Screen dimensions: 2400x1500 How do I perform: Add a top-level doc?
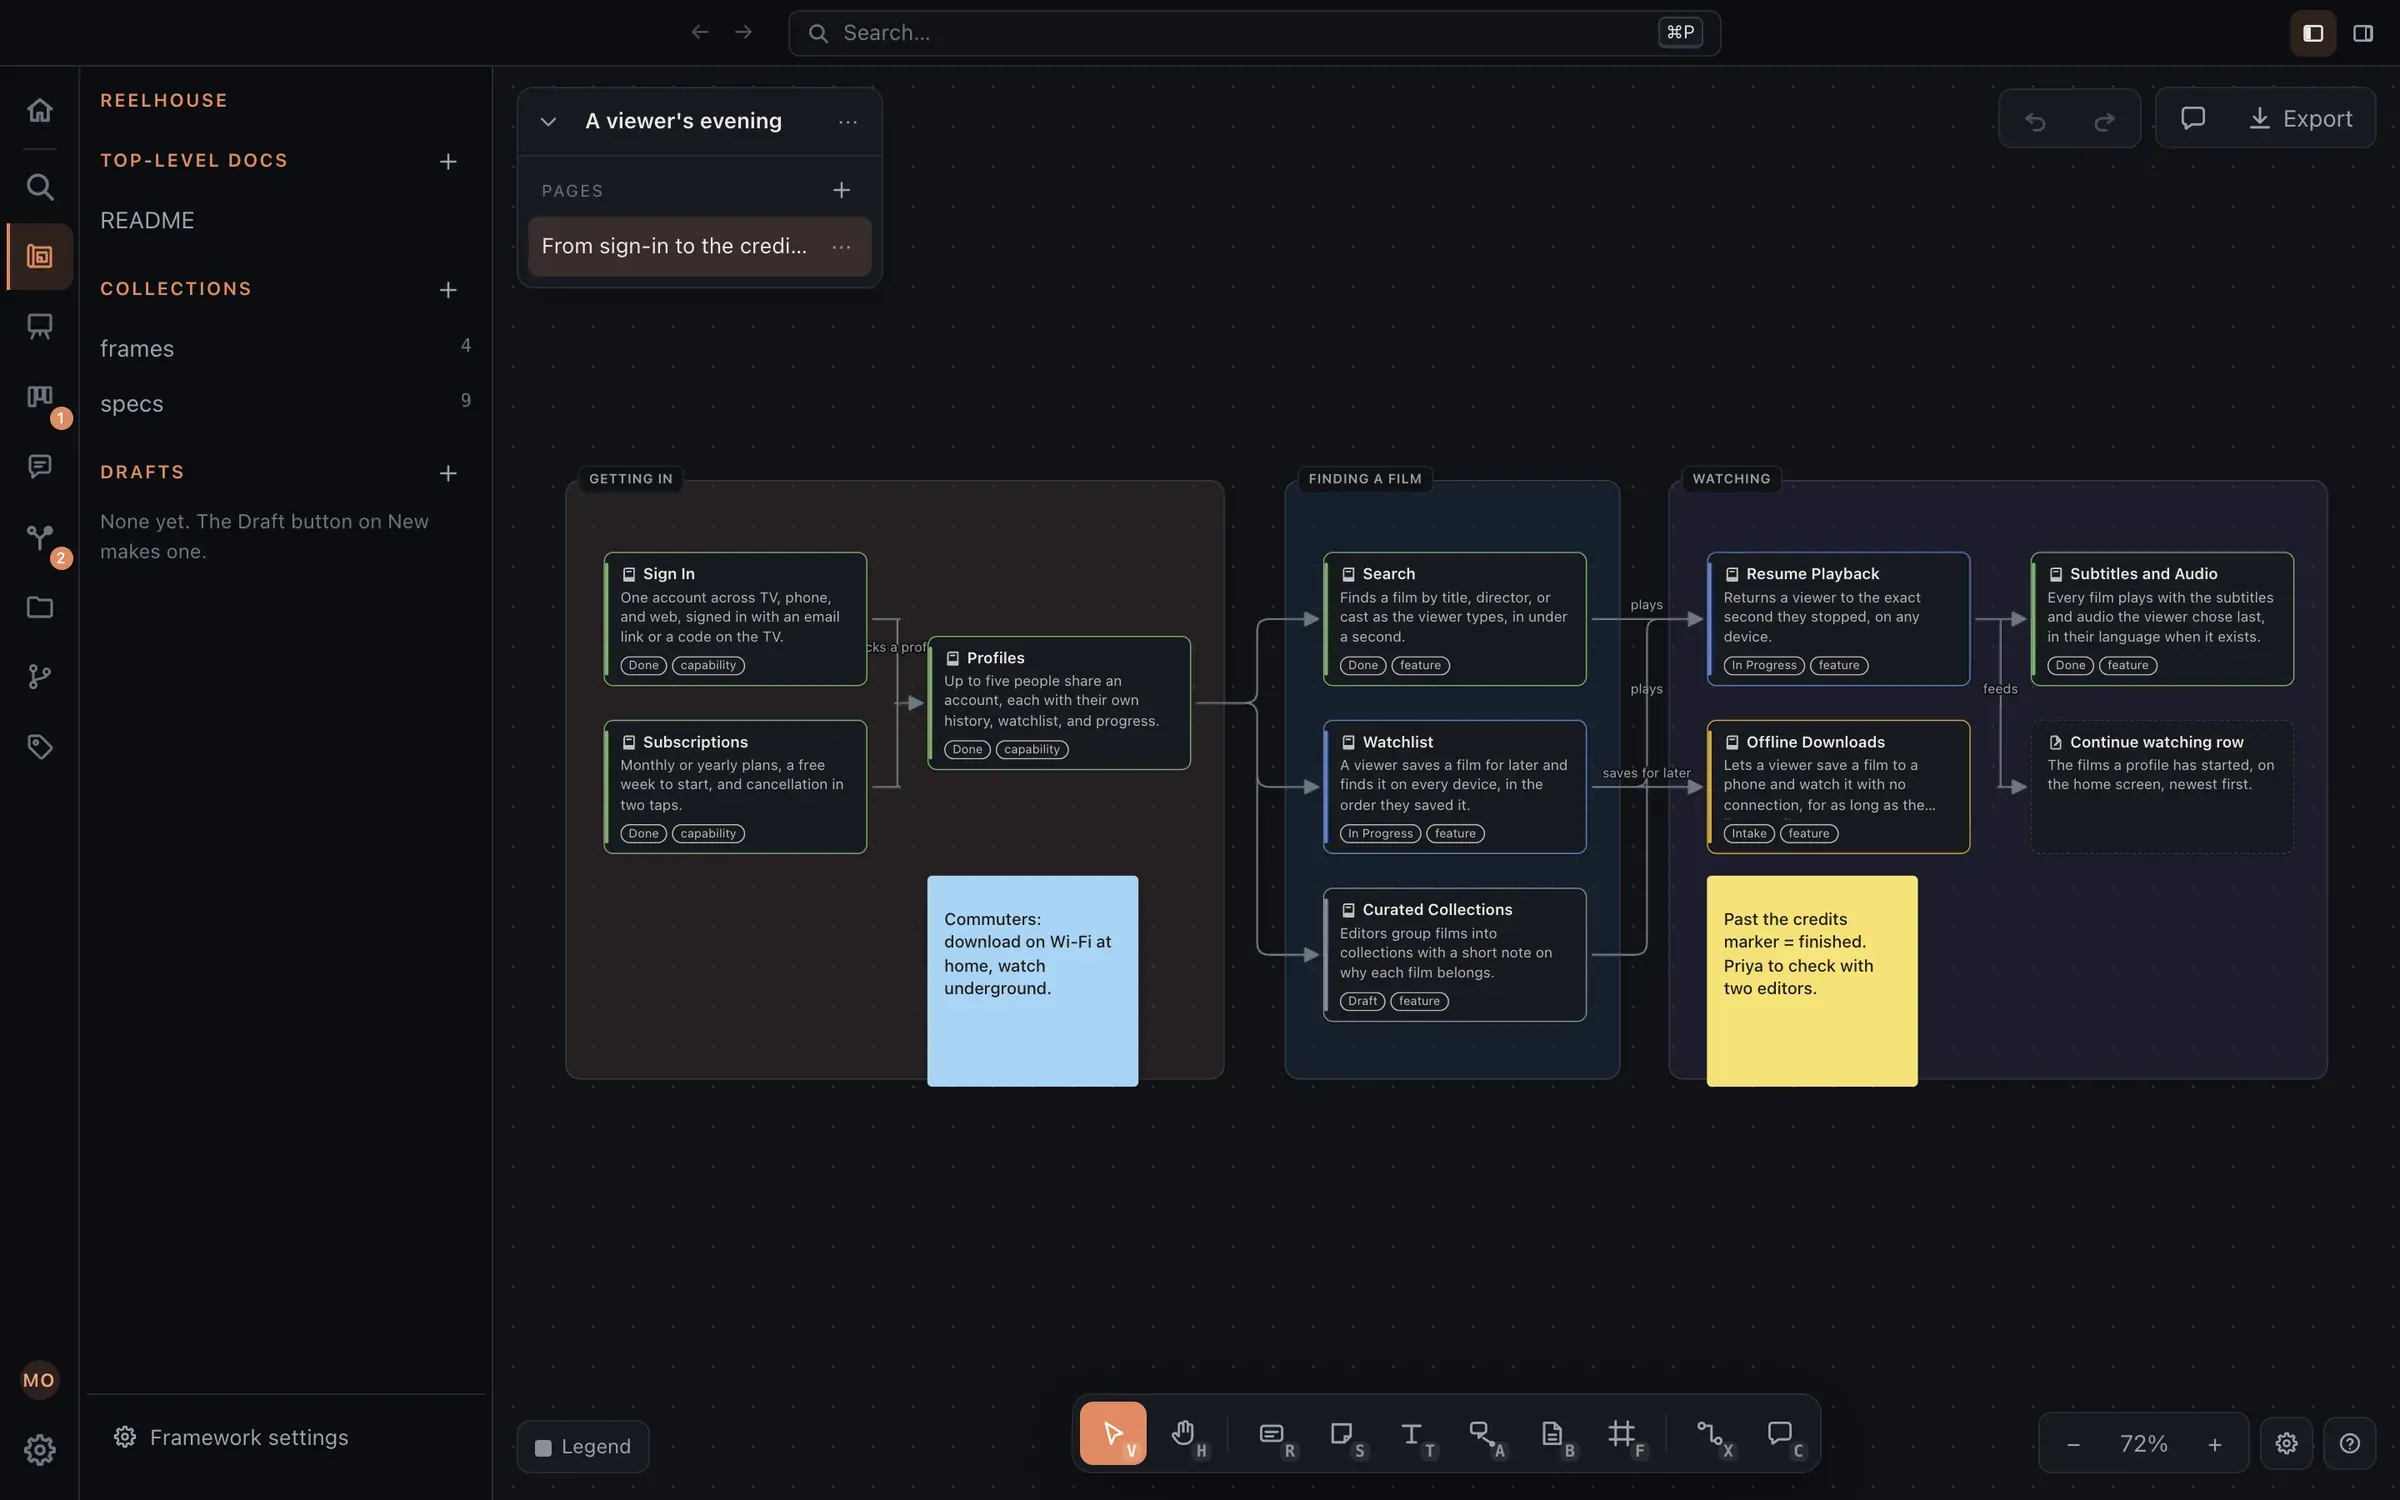point(448,161)
